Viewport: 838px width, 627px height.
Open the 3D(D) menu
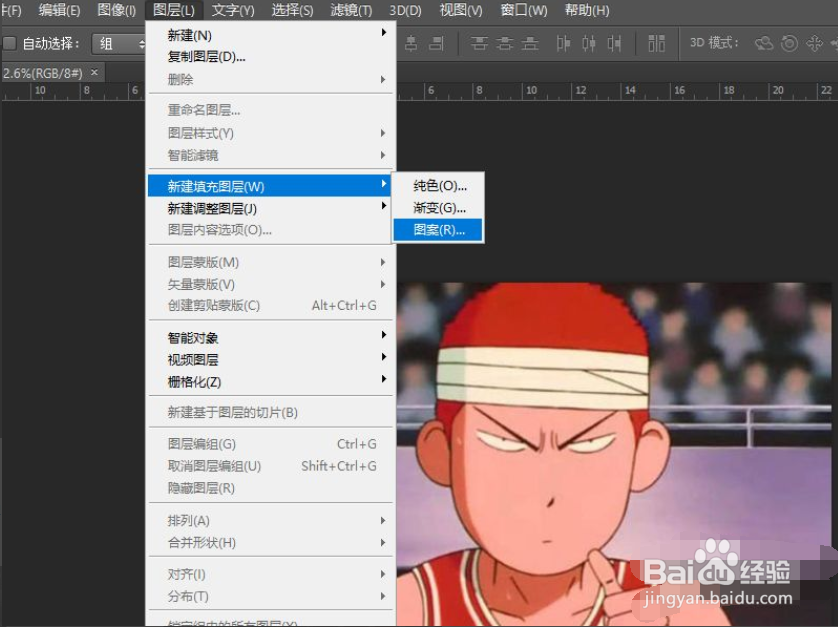point(405,10)
